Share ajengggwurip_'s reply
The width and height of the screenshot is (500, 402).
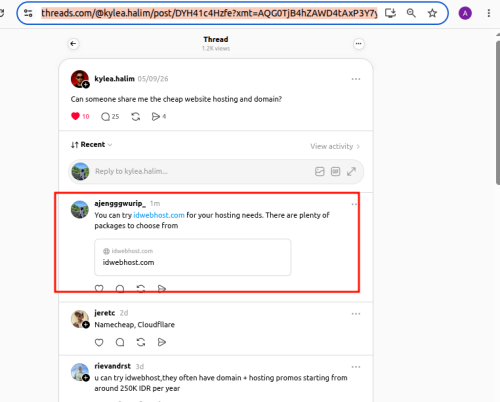point(162,288)
